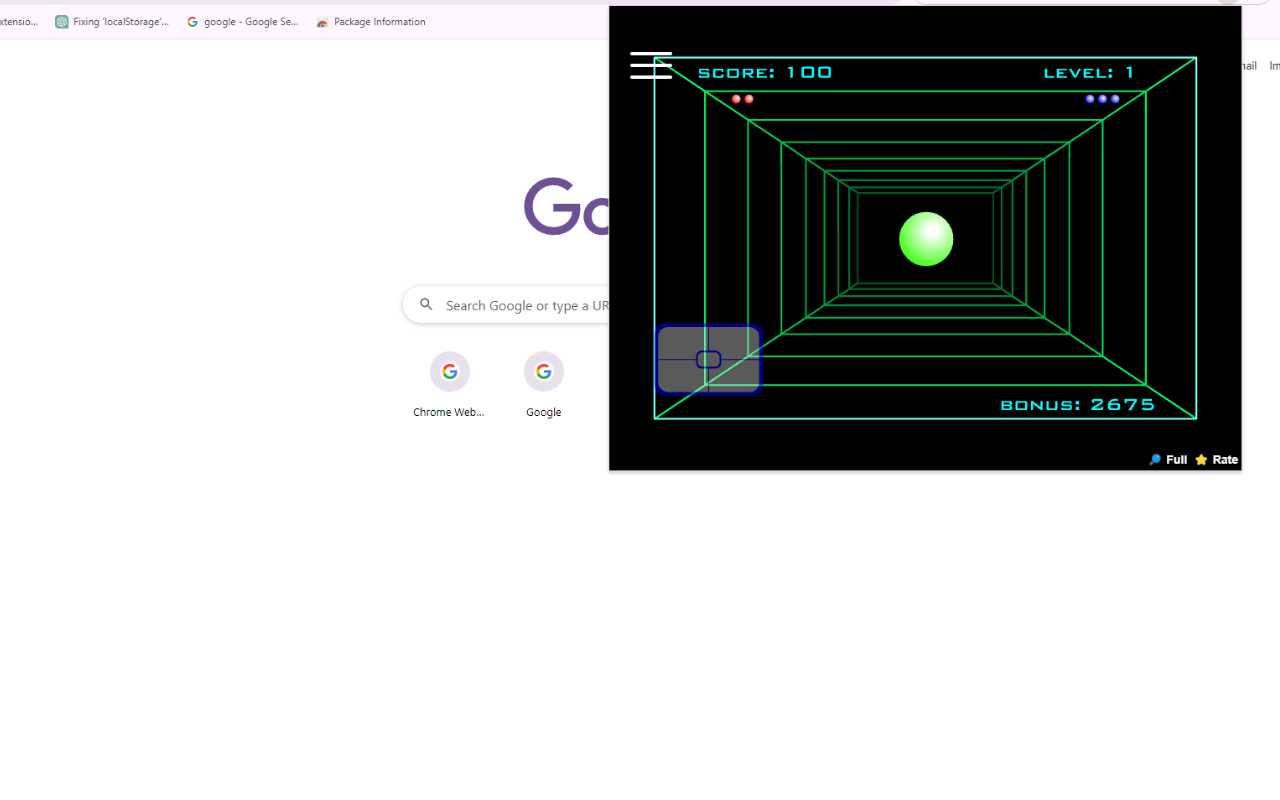1280x800 pixels.
Task: Click the magnifier icon in the search box
Action: (x=426, y=305)
